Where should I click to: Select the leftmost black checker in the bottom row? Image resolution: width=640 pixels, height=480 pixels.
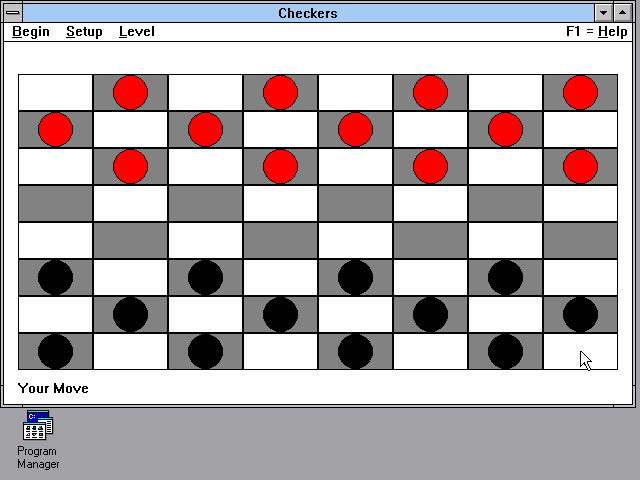(55, 351)
